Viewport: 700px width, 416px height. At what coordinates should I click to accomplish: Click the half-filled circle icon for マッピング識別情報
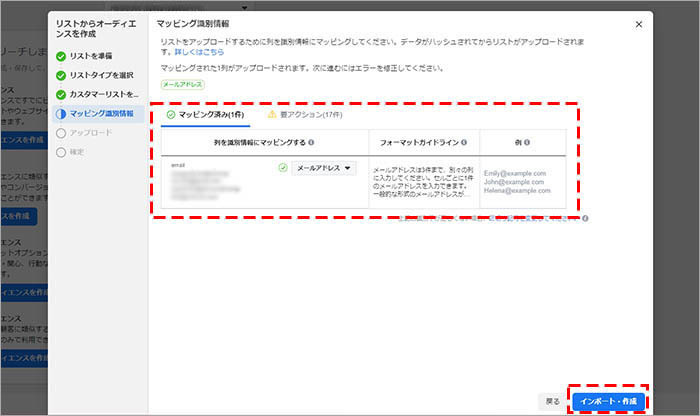pos(62,114)
